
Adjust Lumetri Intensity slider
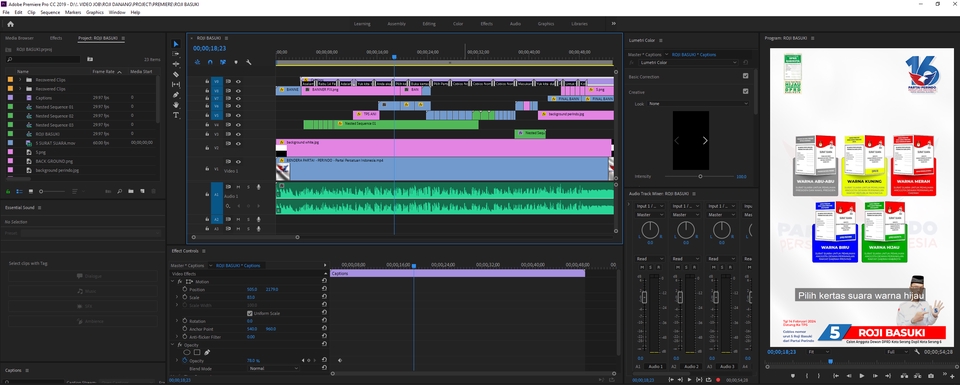tap(699, 176)
